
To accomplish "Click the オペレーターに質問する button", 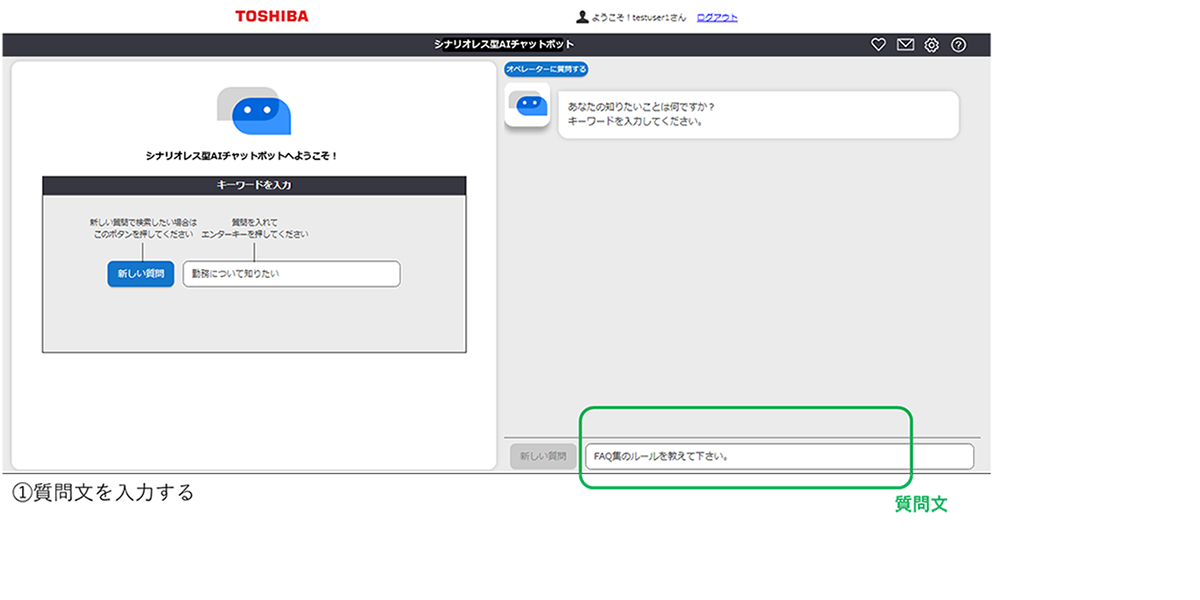I will pos(546,69).
